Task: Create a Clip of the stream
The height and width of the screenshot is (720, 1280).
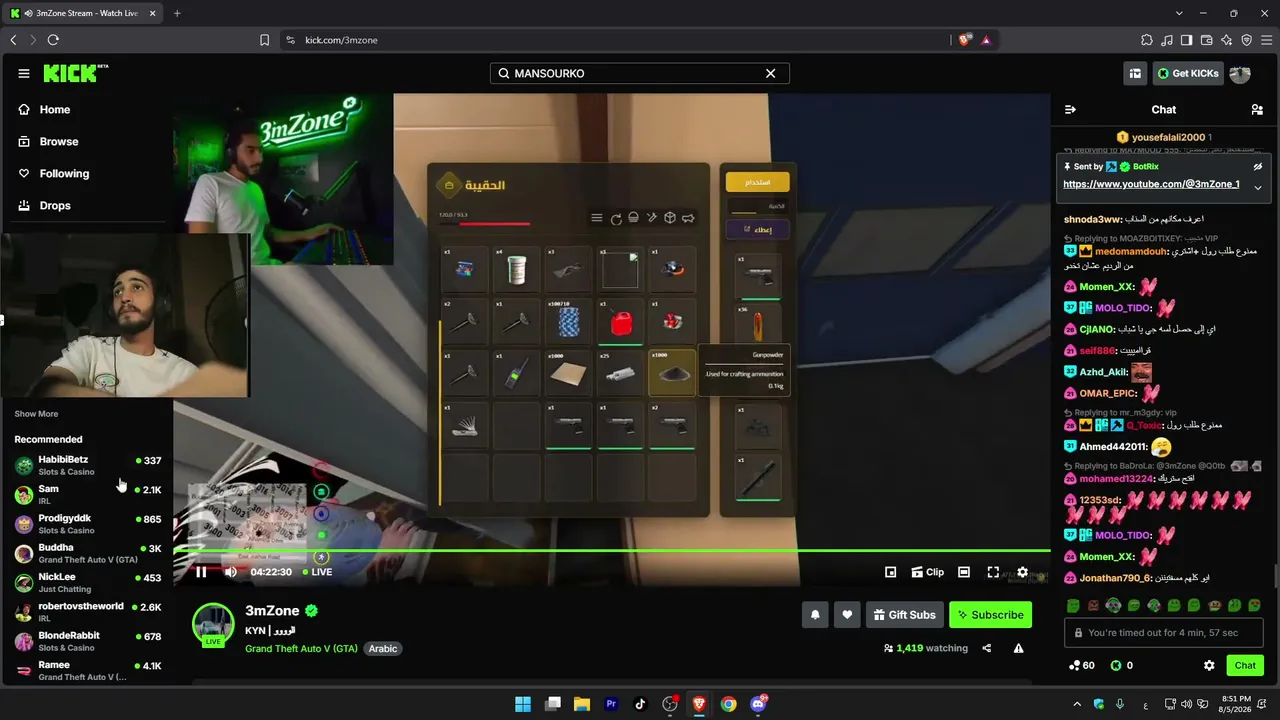Action: point(927,572)
